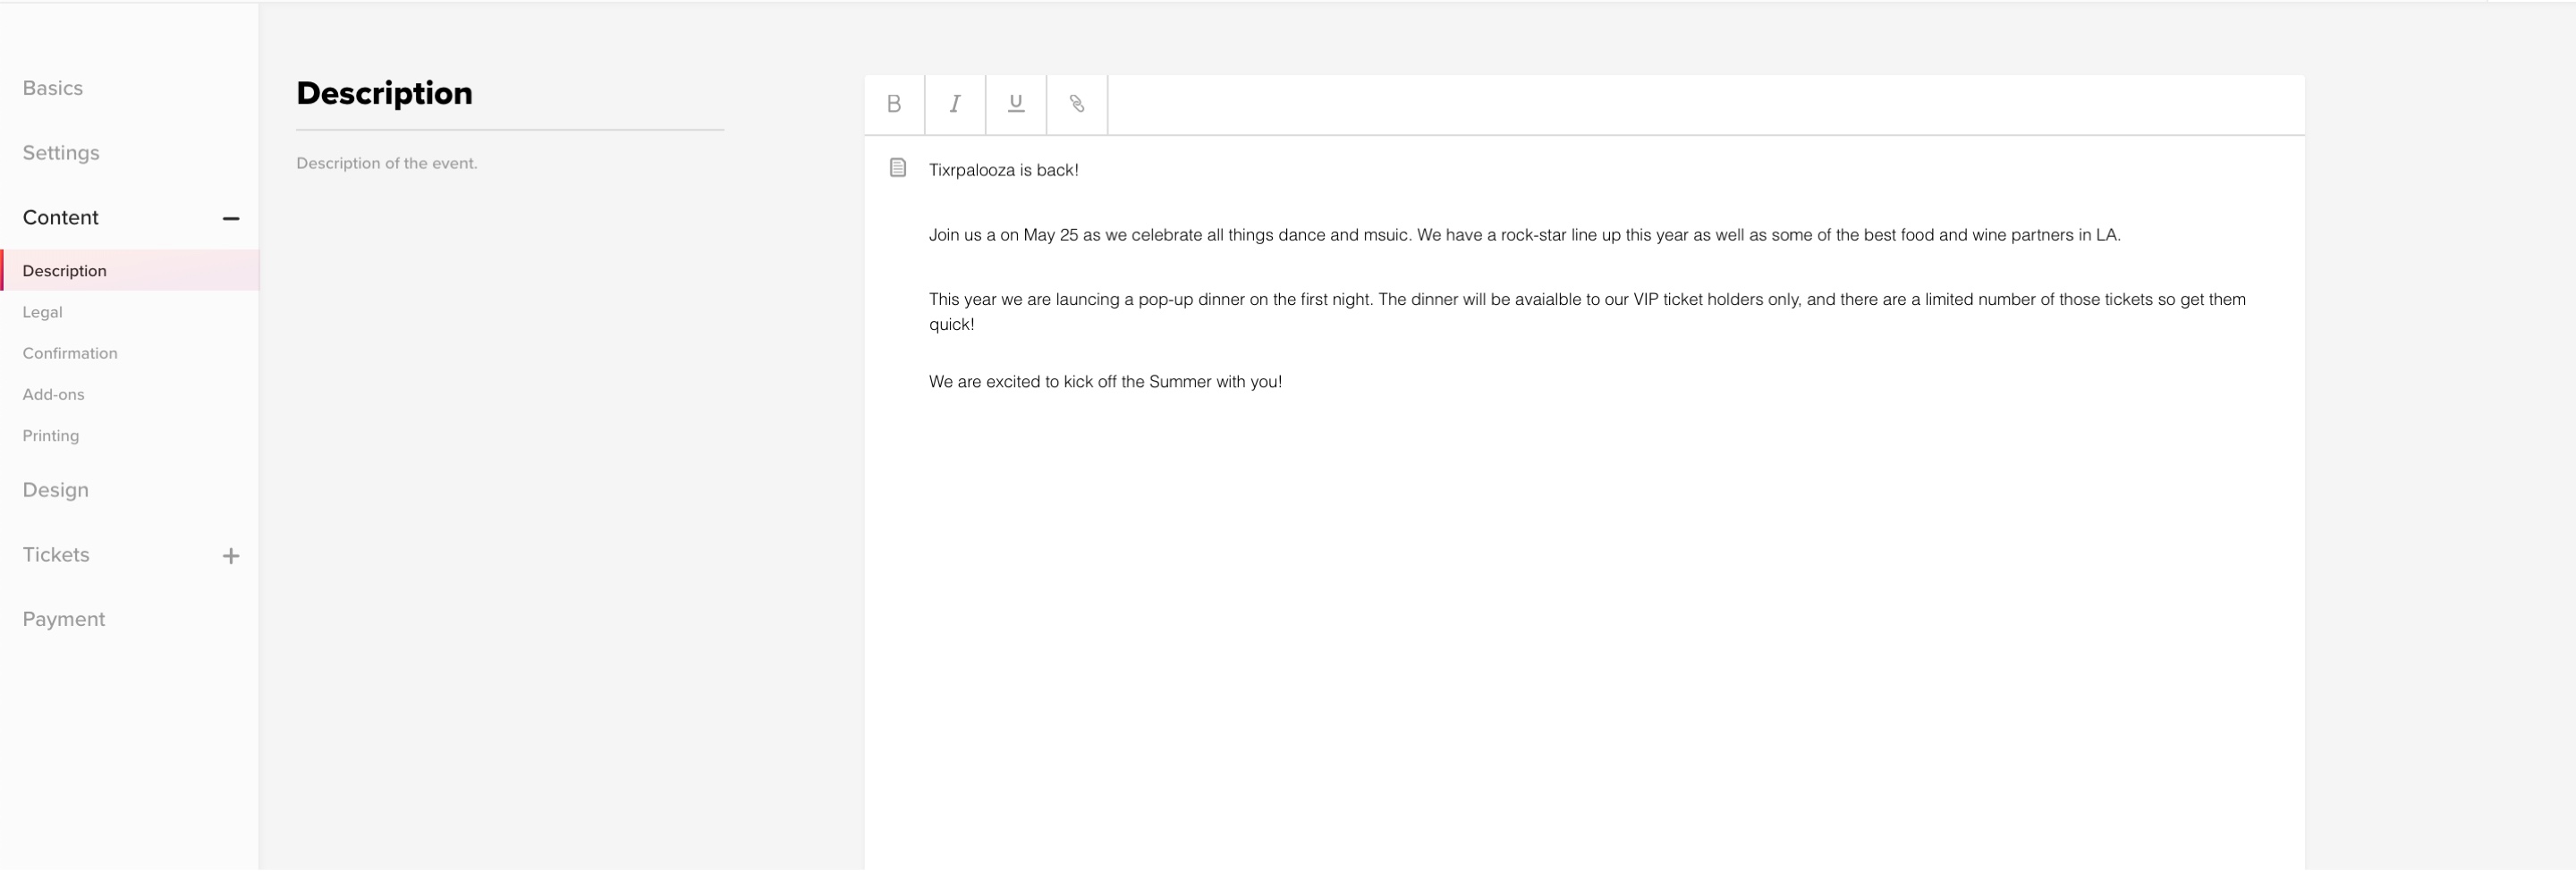This screenshot has width=2576, height=871.
Task: Toggle bold formatting in editor toolbar
Action: click(894, 104)
